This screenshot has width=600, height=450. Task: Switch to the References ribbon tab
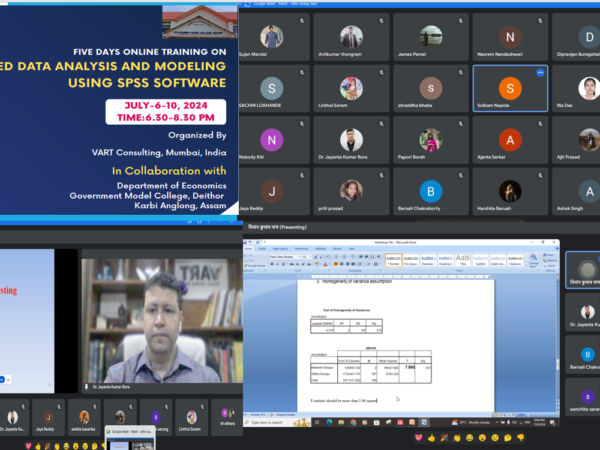click(x=301, y=249)
